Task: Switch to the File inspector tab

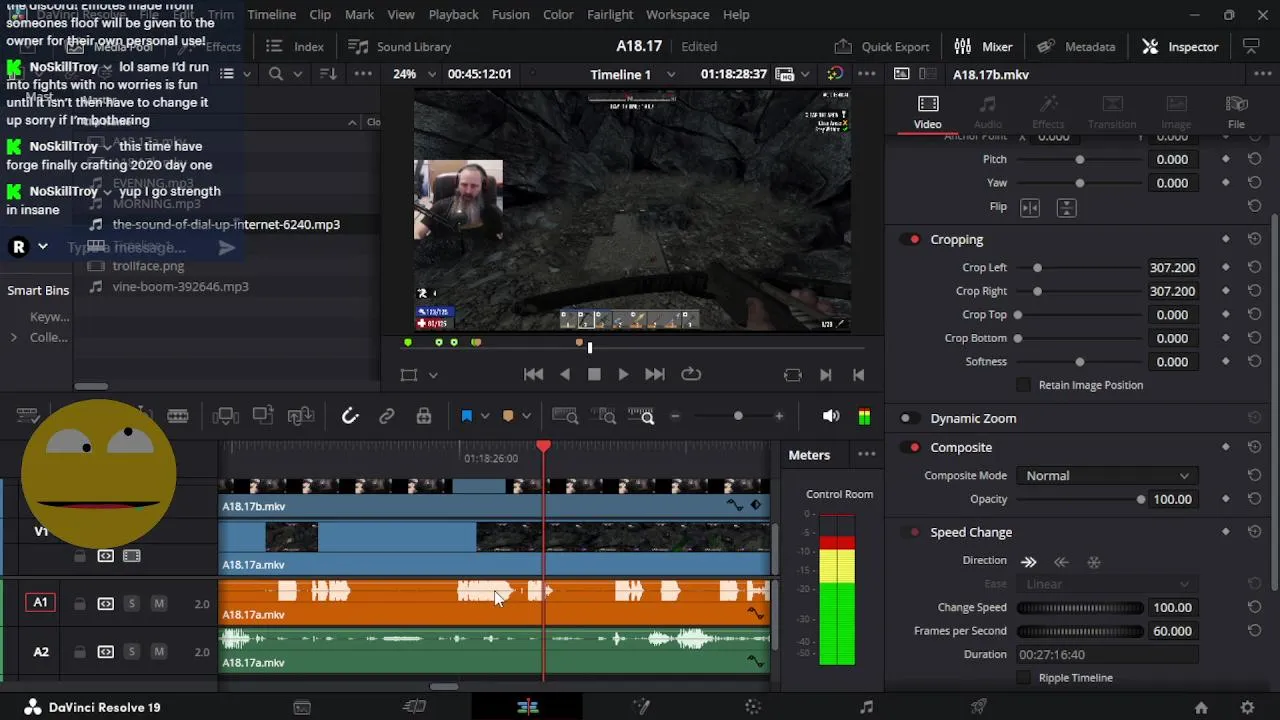Action: click(1236, 112)
